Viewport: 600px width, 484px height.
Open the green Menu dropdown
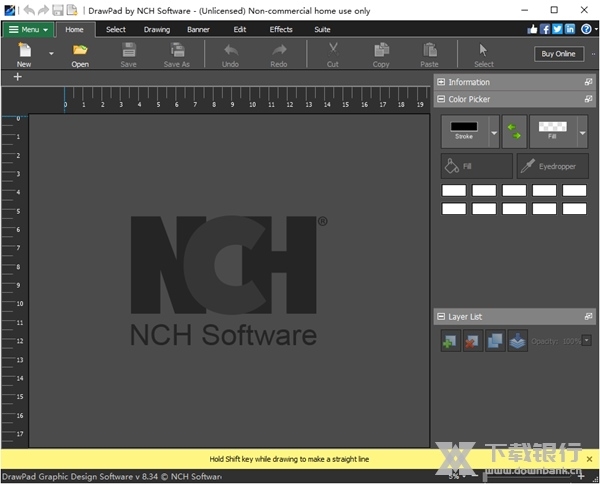point(28,30)
